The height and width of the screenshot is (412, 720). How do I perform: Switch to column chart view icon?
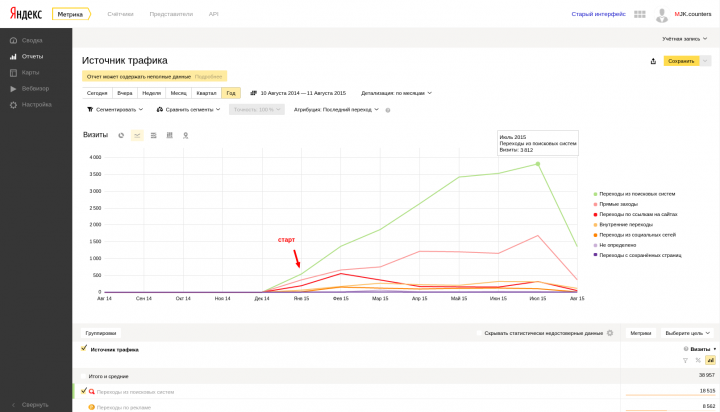169,135
